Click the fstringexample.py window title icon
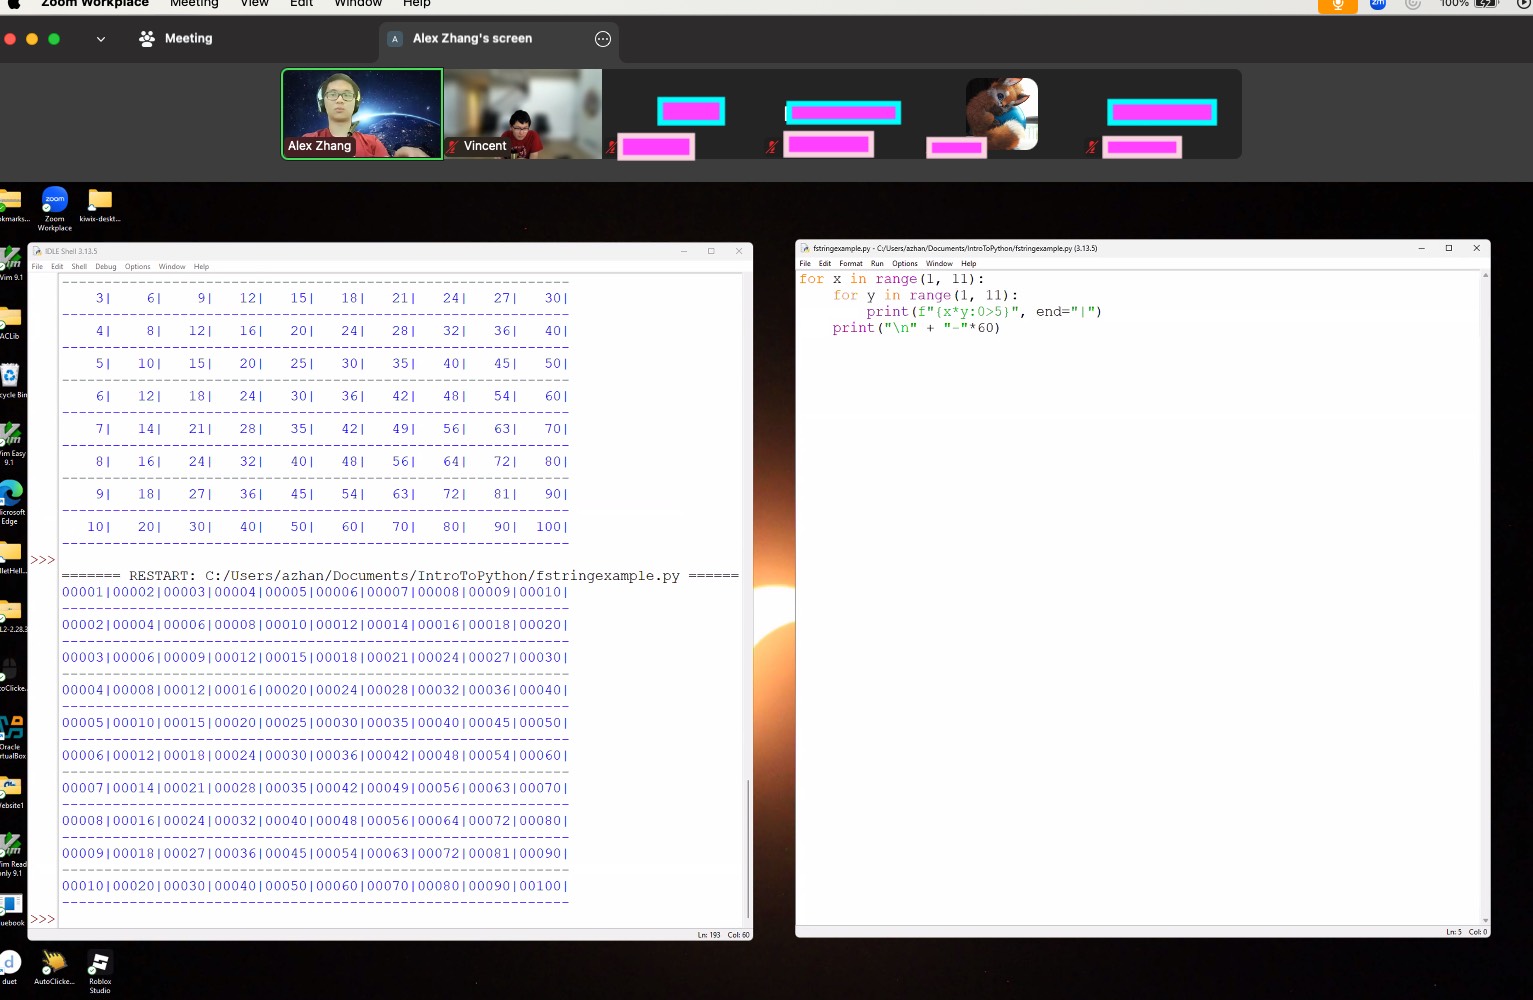Image resolution: width=1533 pixels, height=1000 pixels. (805, 248)
